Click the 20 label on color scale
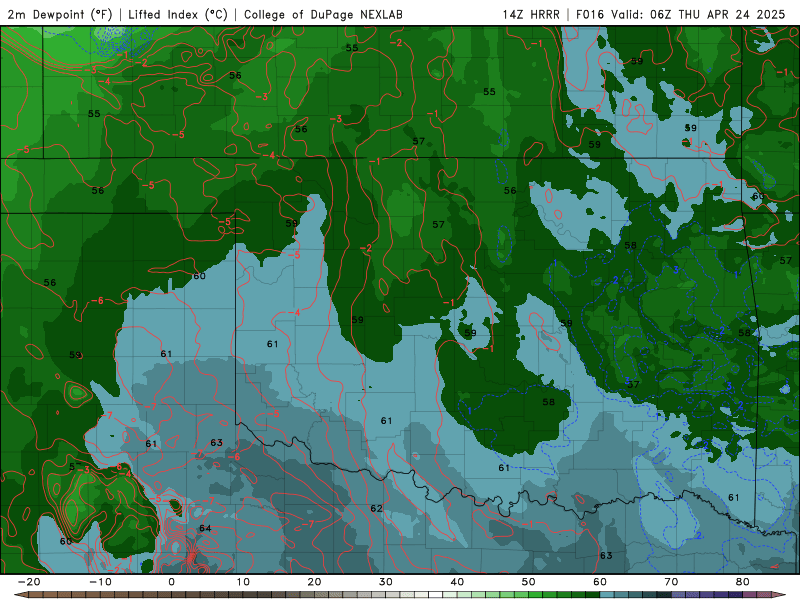 (x=314, y=582)
